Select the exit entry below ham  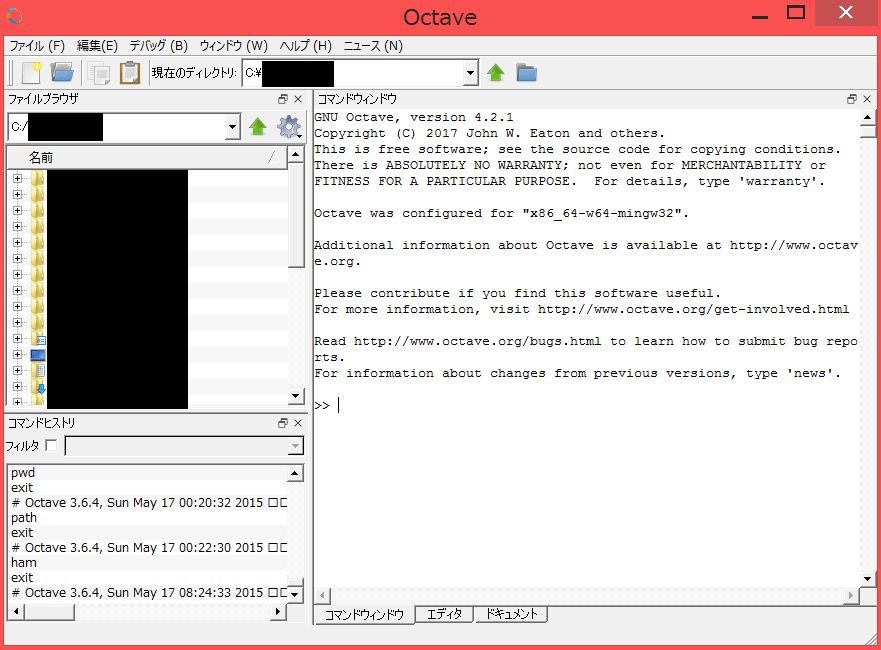(148, 578)
